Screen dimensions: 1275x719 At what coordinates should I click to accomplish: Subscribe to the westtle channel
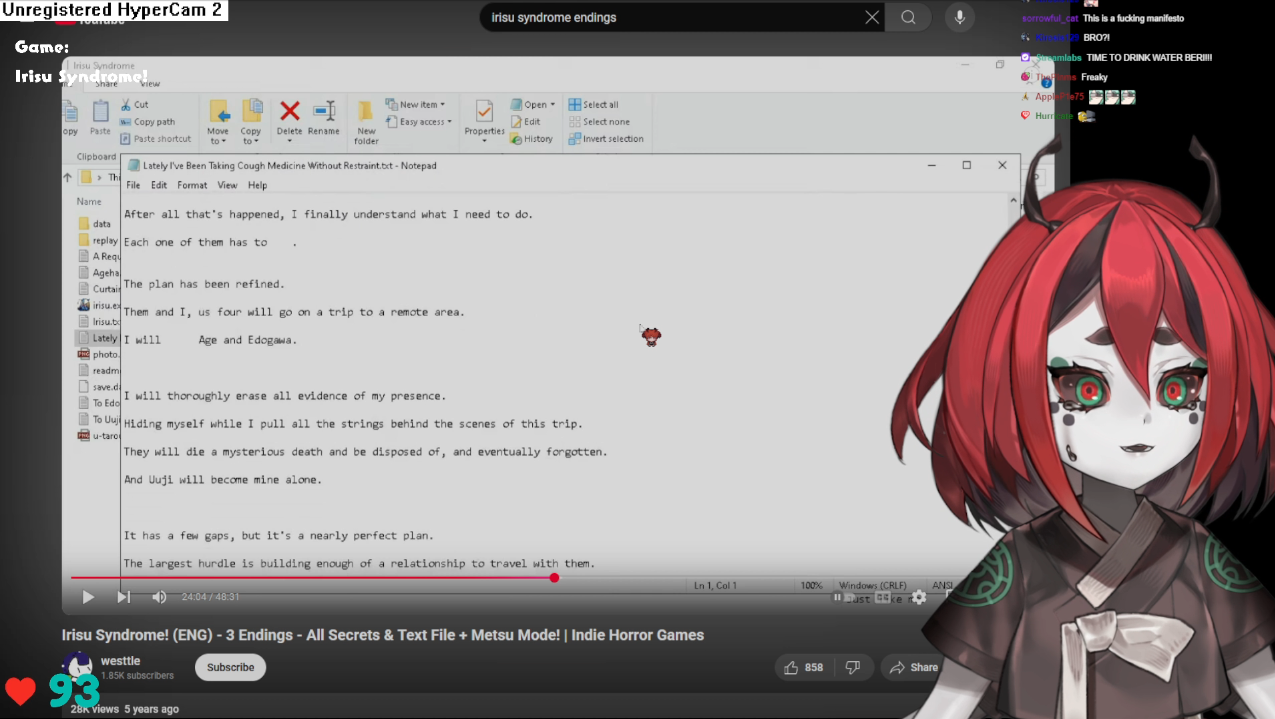click(230, 667)
